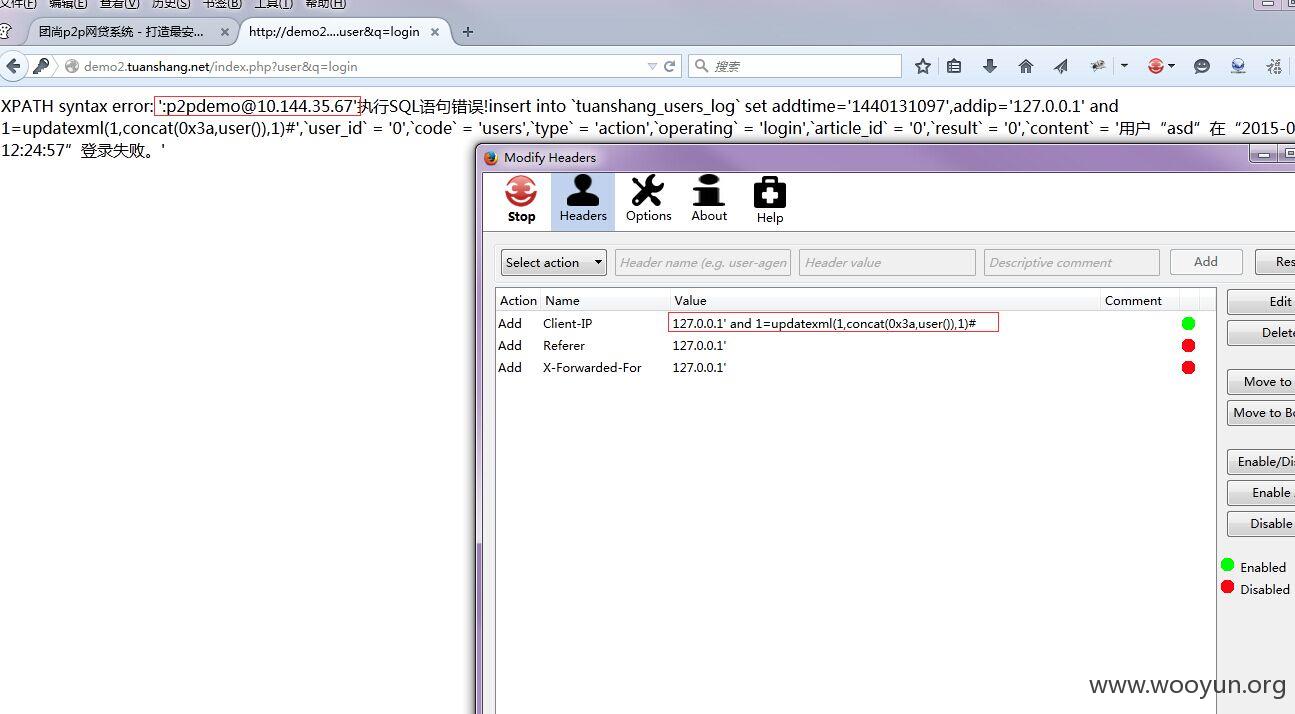
Task: Select the X-Forwarded-For header row name
Action: pos(592,367)
